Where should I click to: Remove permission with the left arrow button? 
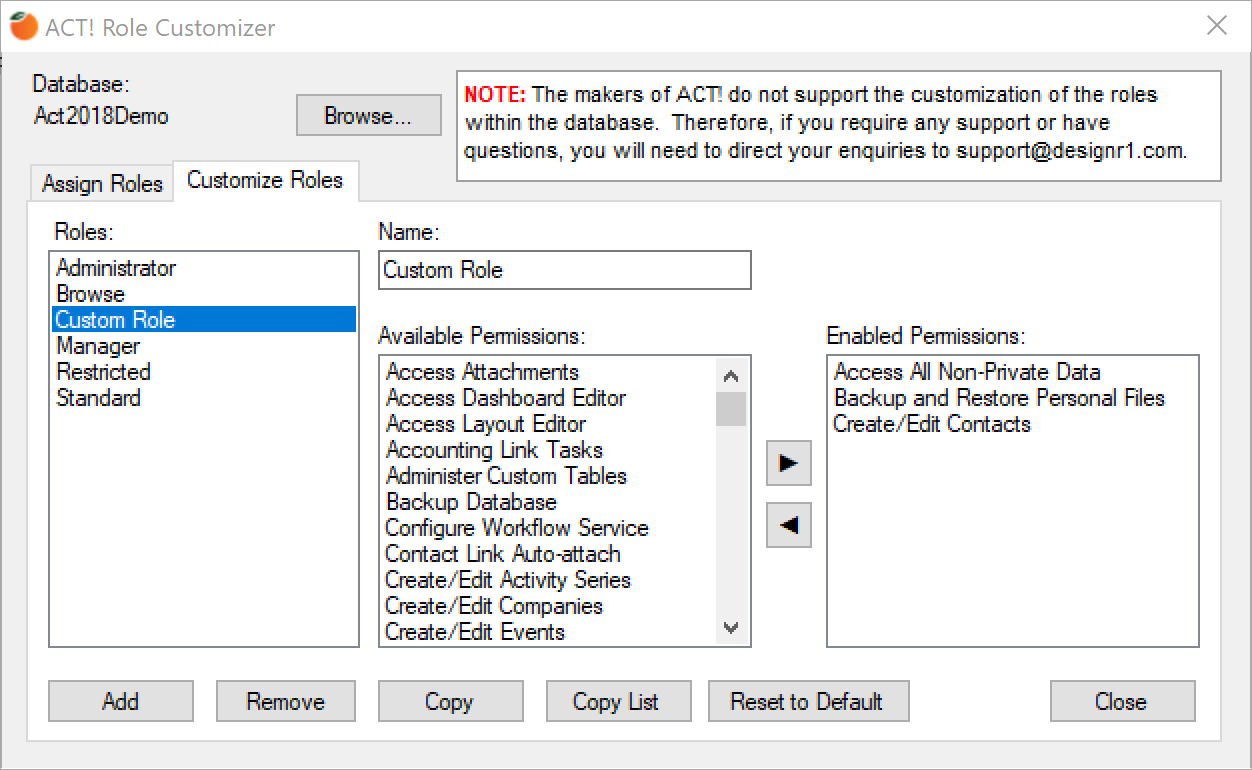(788, 525)
